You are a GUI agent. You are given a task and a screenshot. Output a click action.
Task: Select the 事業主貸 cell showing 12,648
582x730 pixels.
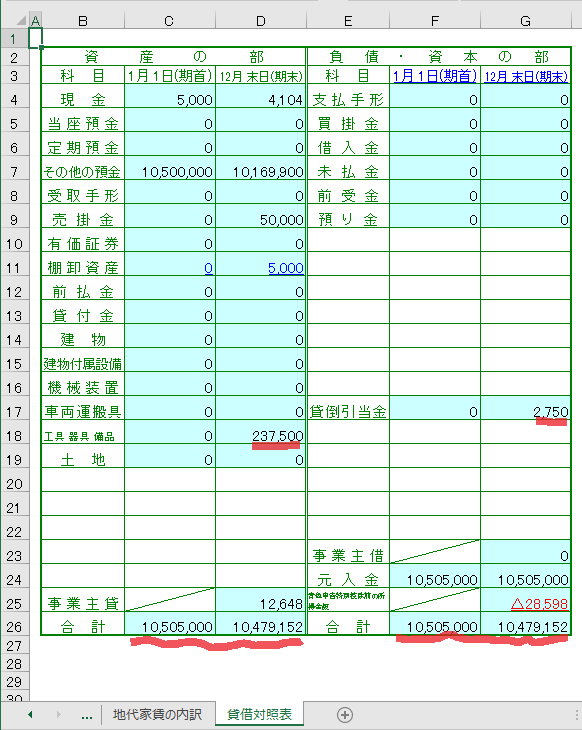(261, 603)
